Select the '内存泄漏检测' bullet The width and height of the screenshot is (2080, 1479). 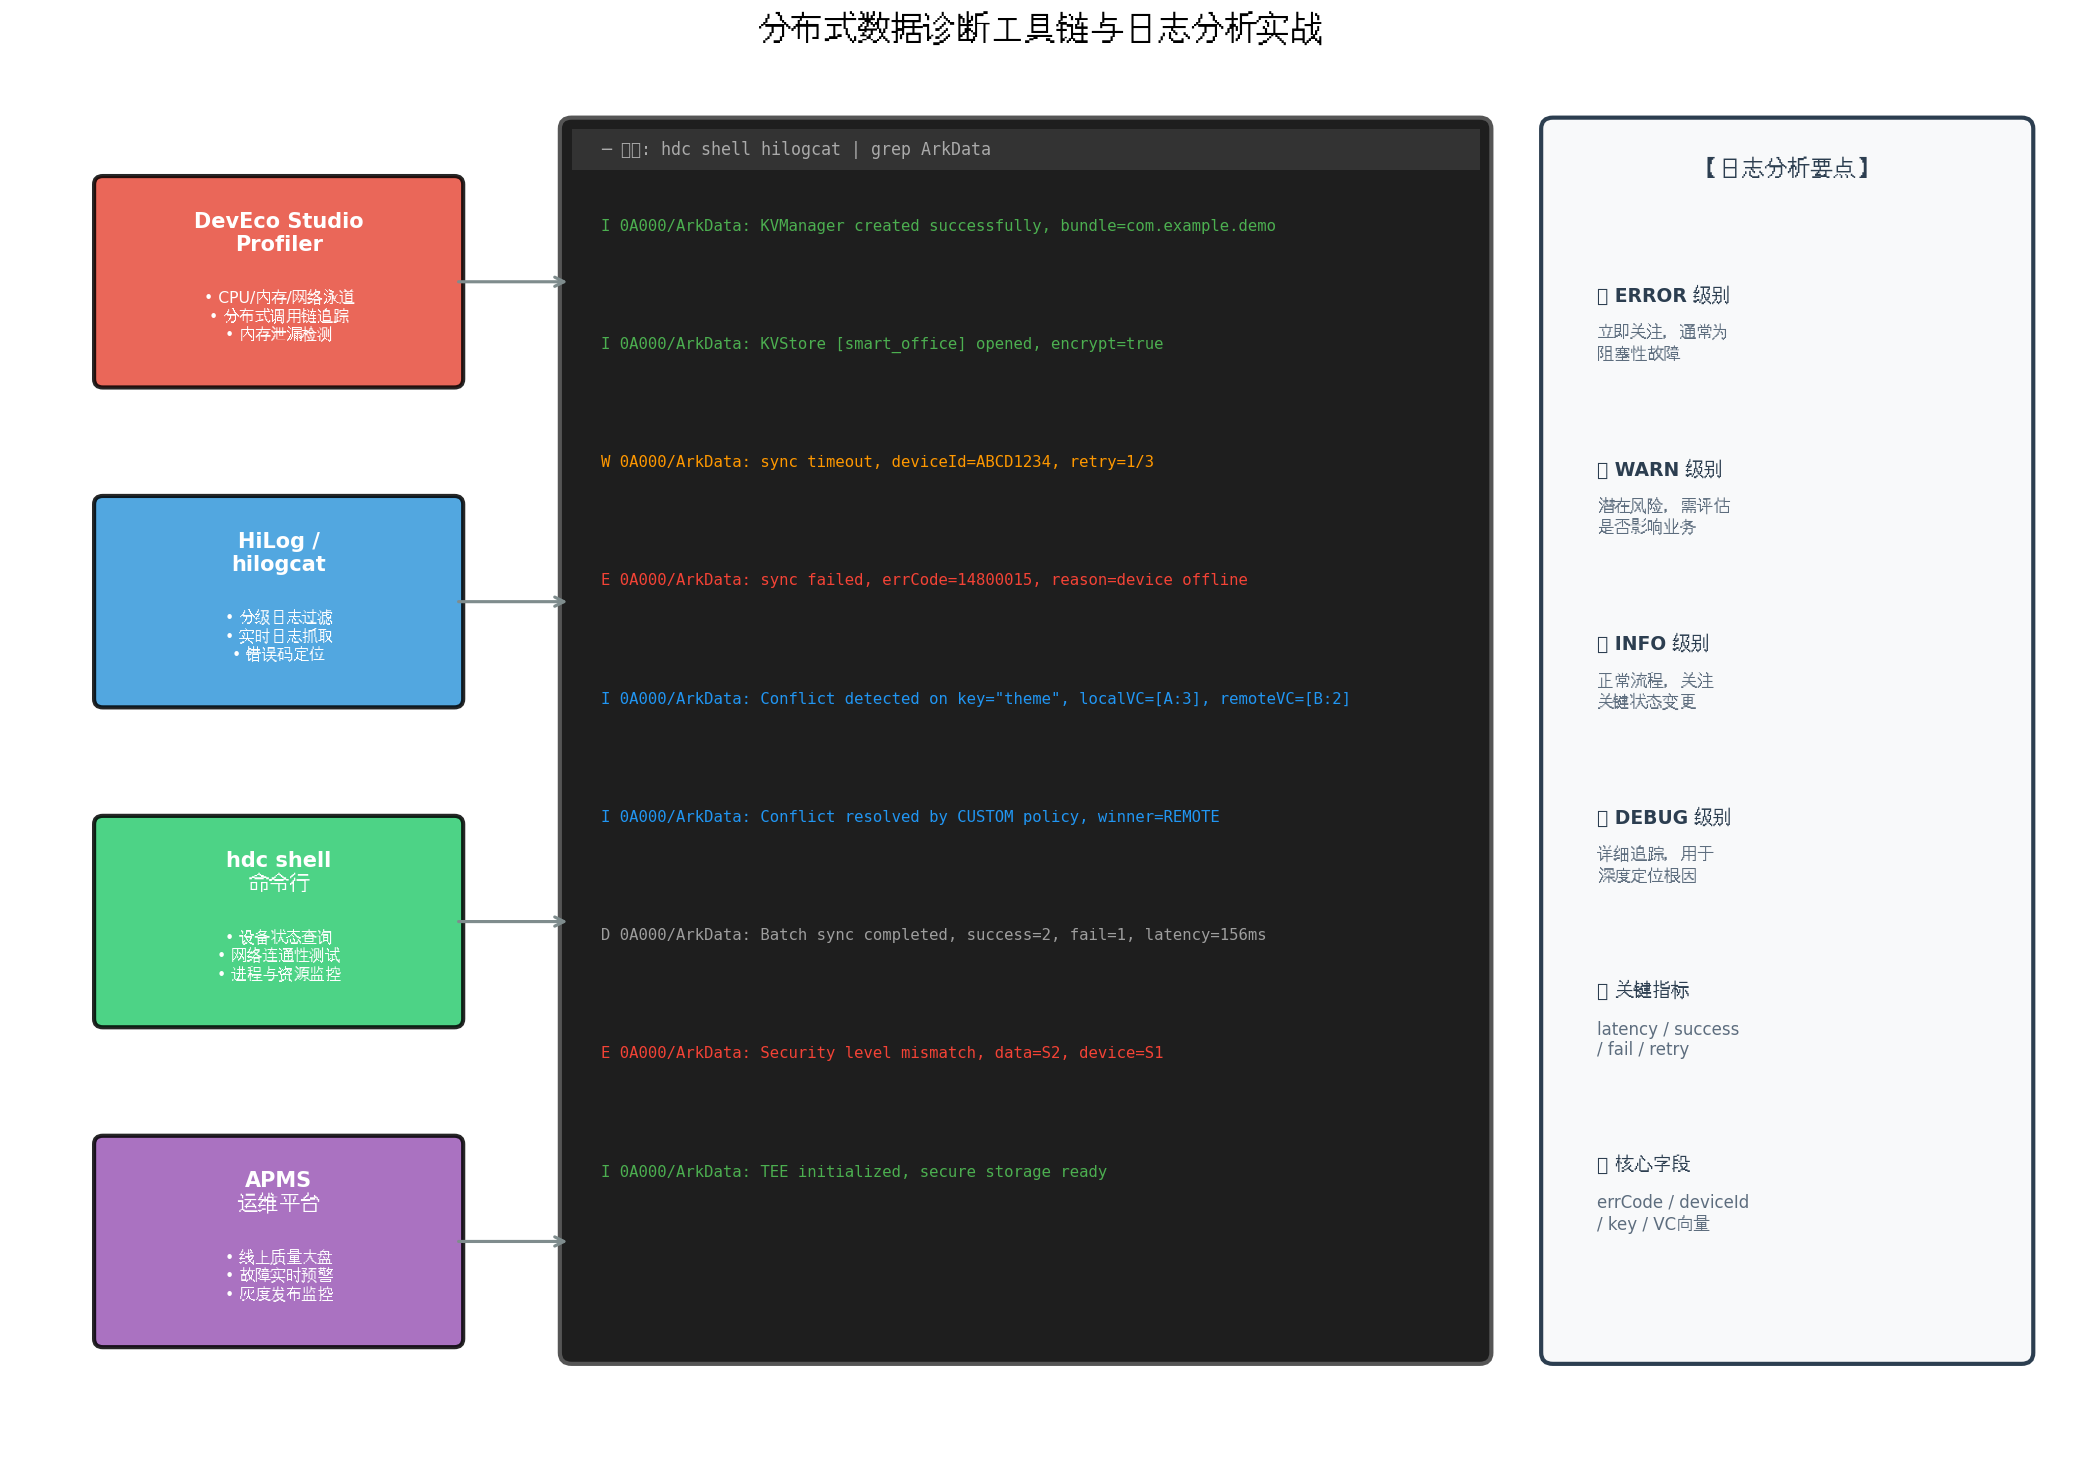click(x=279, y=334)
